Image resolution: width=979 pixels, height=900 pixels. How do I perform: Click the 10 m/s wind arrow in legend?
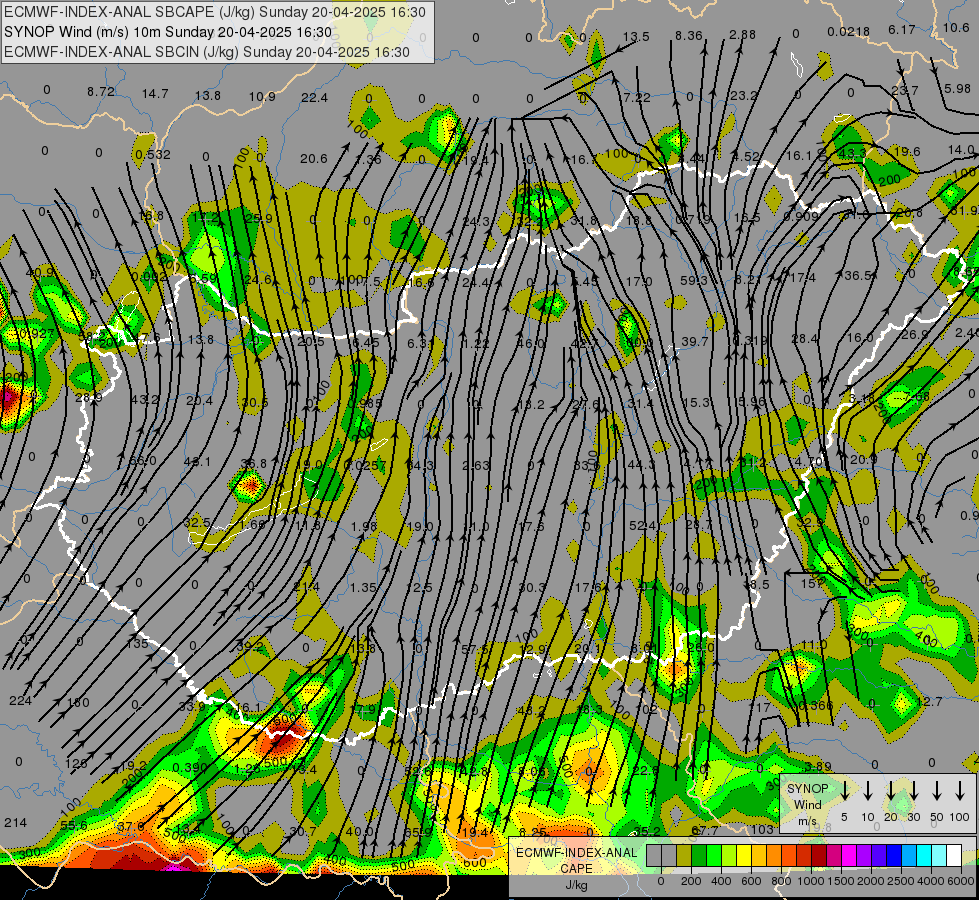click(867, 791)
